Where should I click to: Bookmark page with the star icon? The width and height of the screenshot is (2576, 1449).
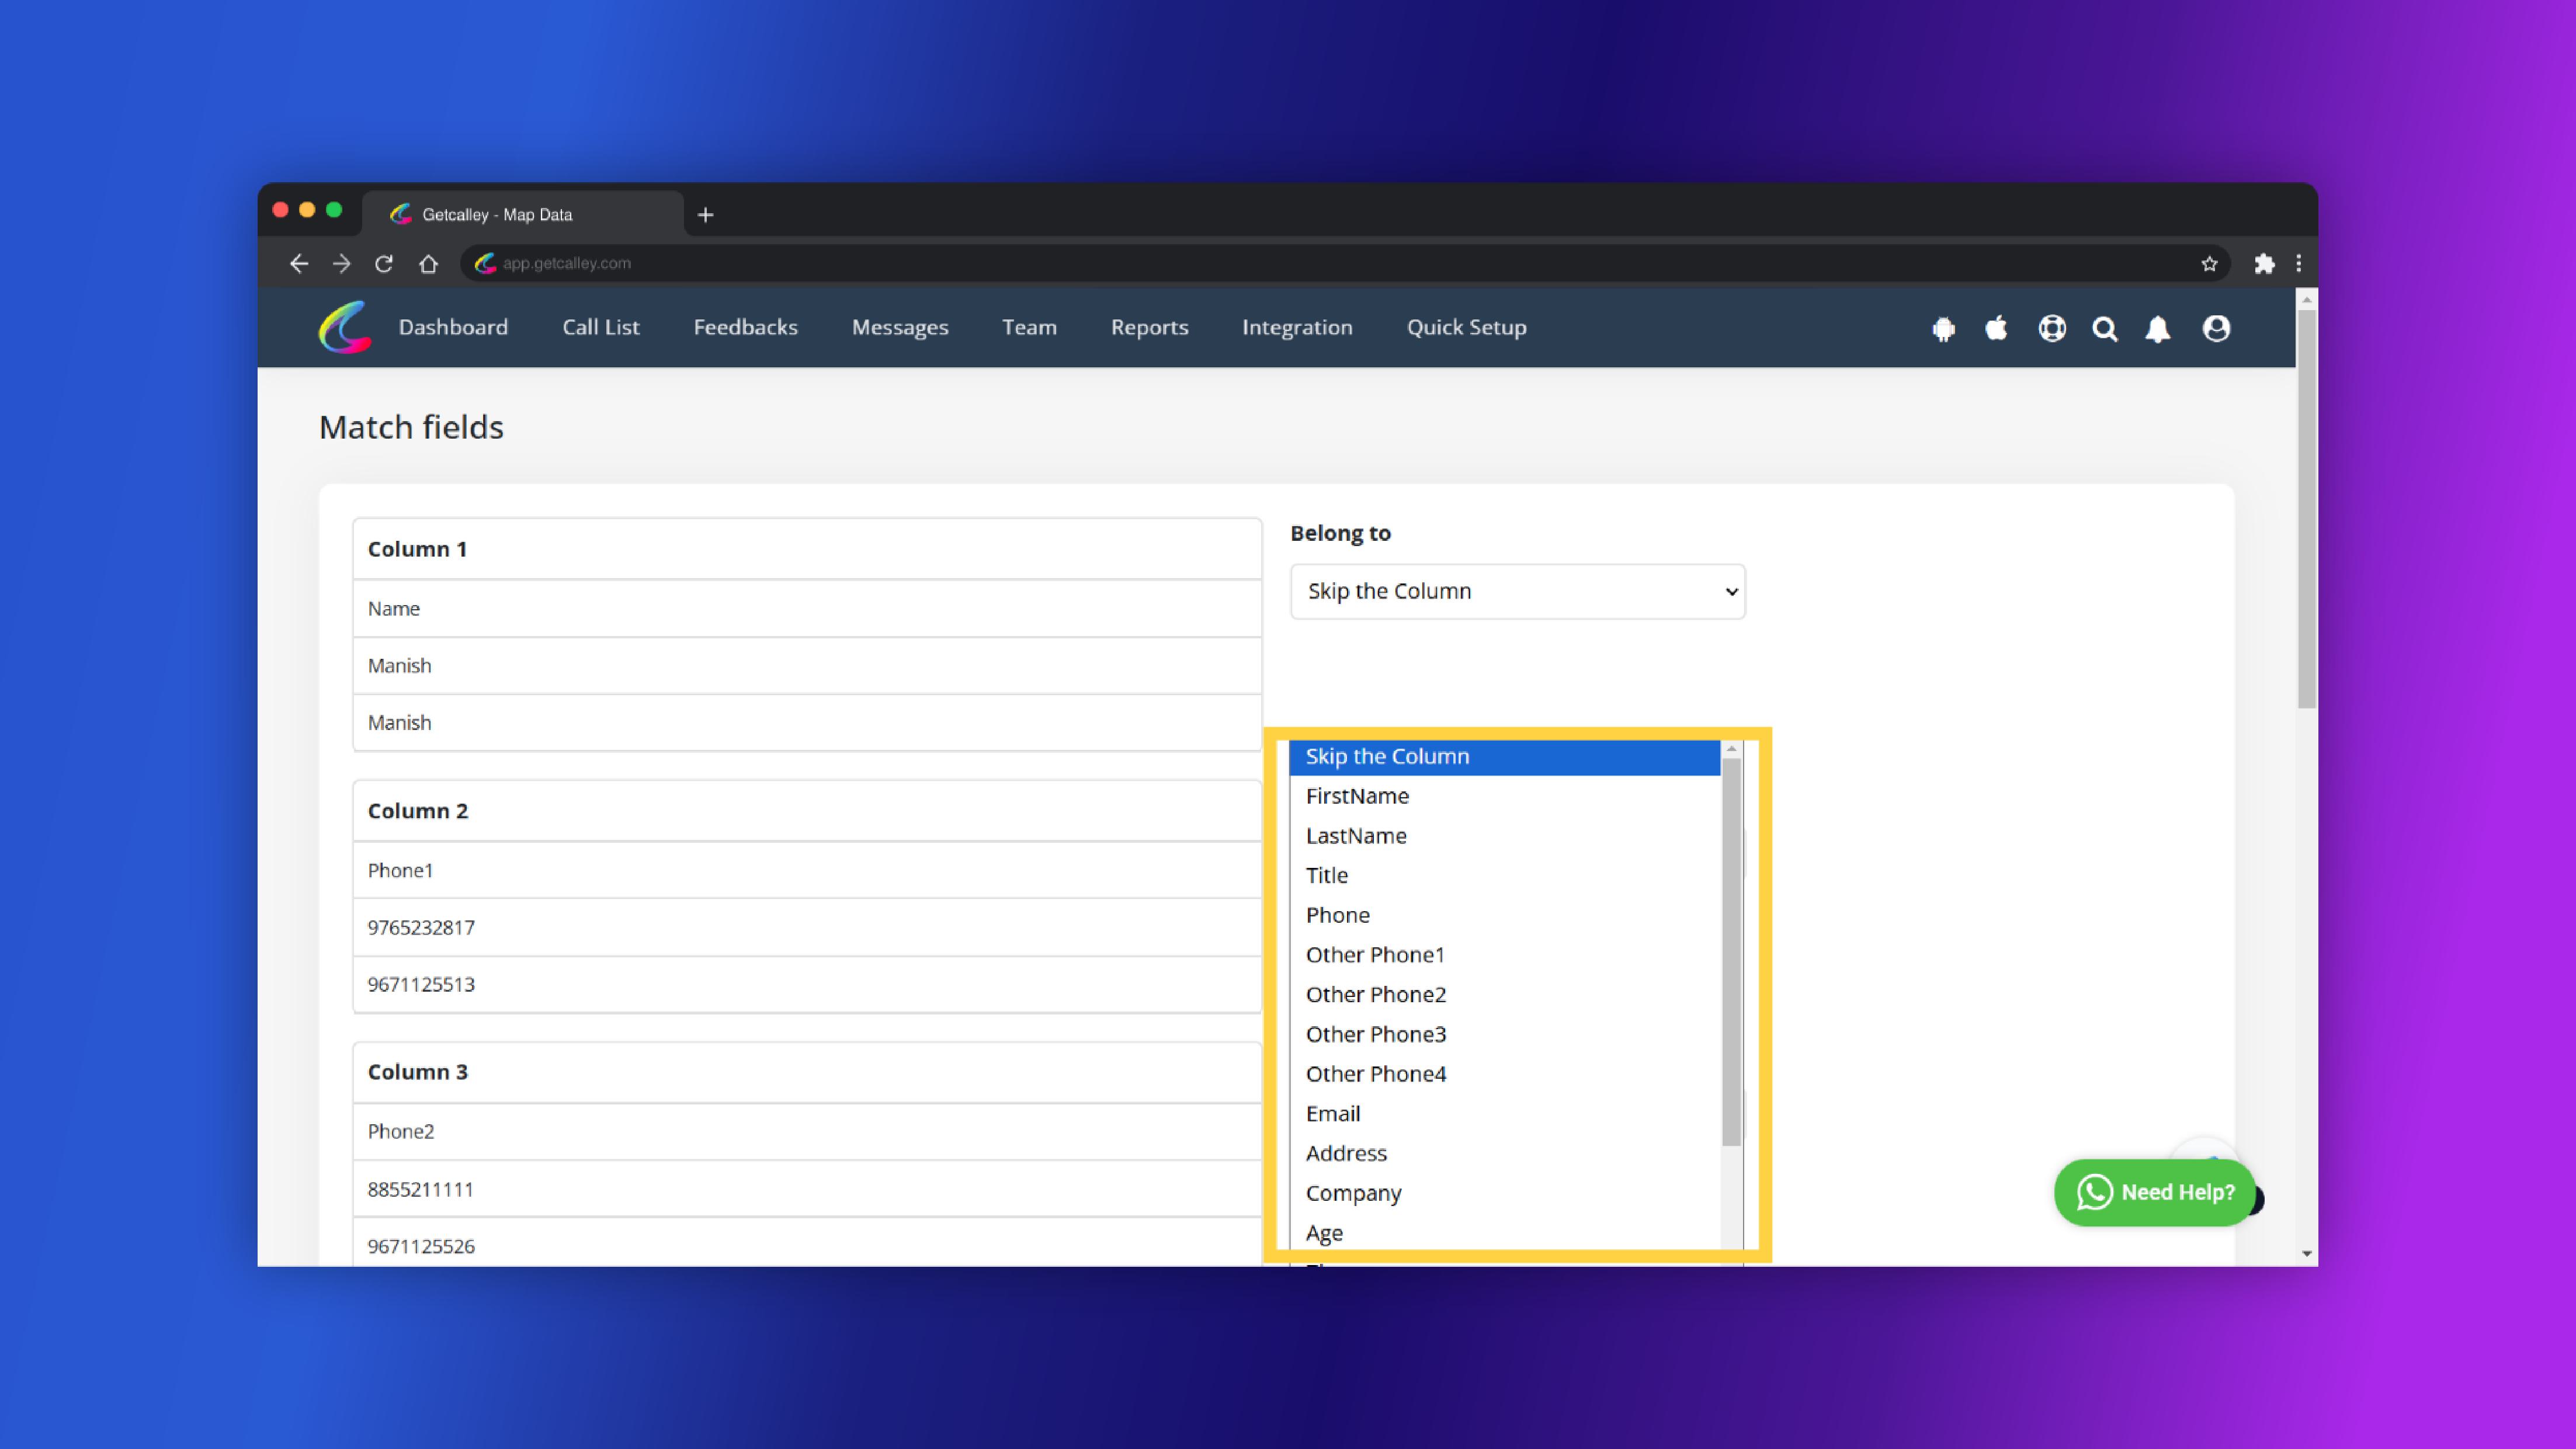click(x=2209, y=263)
